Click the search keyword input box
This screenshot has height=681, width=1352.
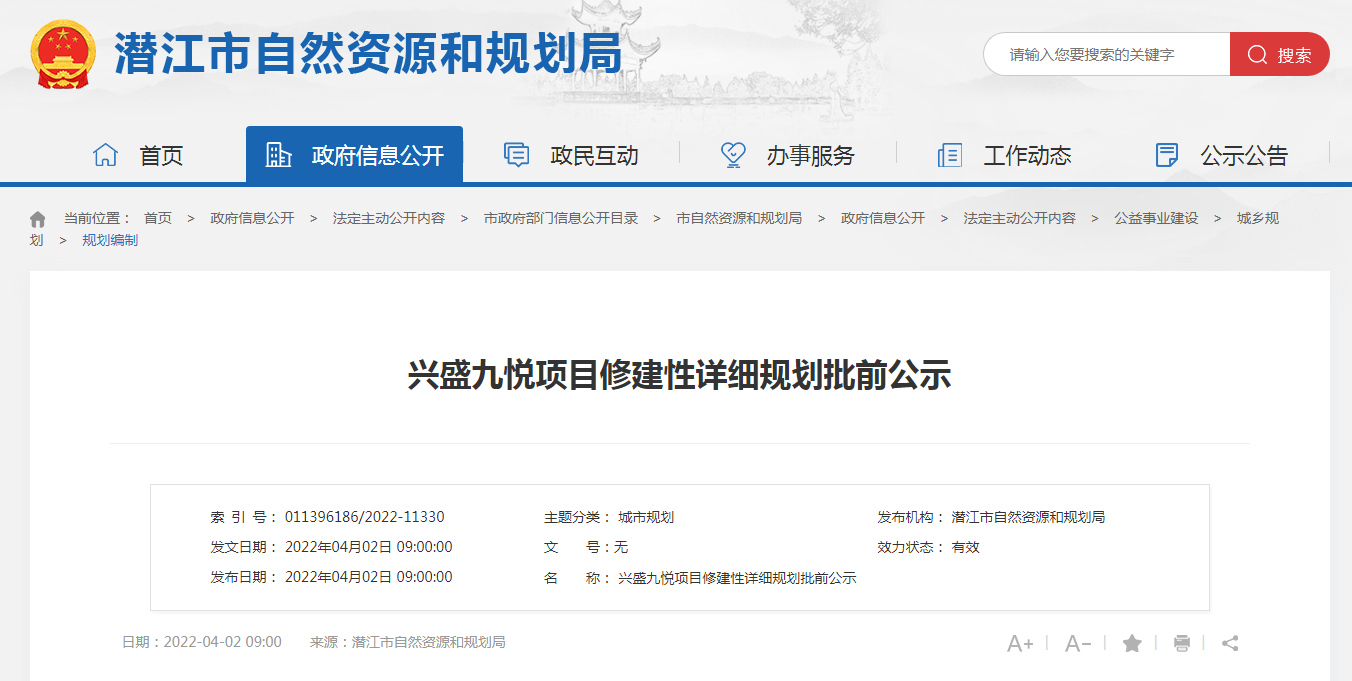coord(1100,54)
